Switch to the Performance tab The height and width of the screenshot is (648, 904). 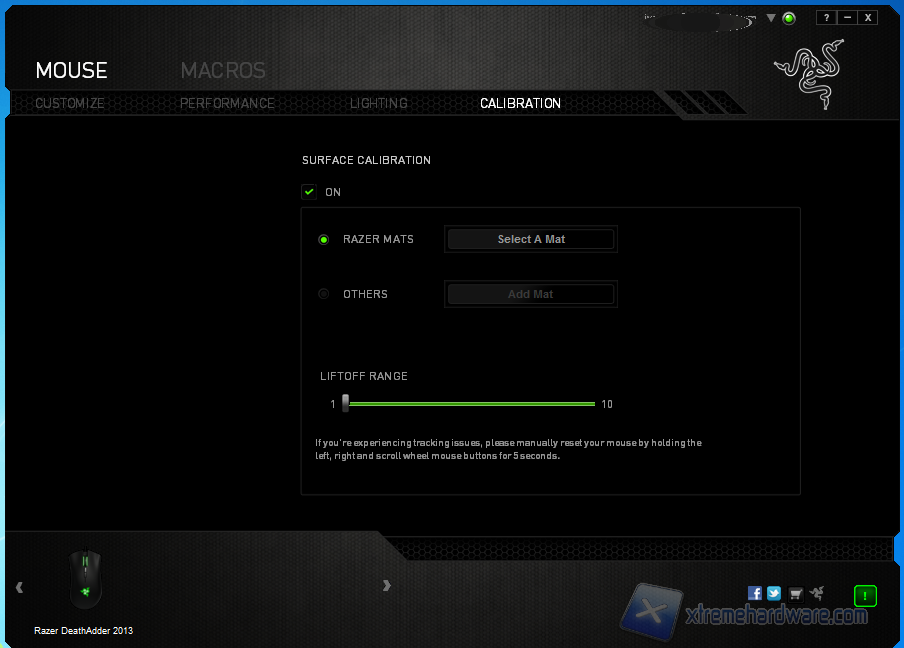point(227,103)
